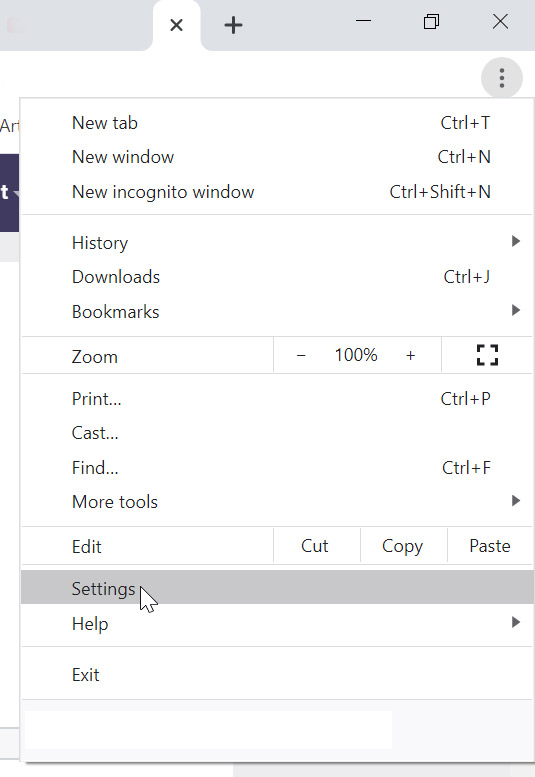The height and width of the screenshot is (777, 535).
Task: Click the Cut button
Action: point(317,546)
